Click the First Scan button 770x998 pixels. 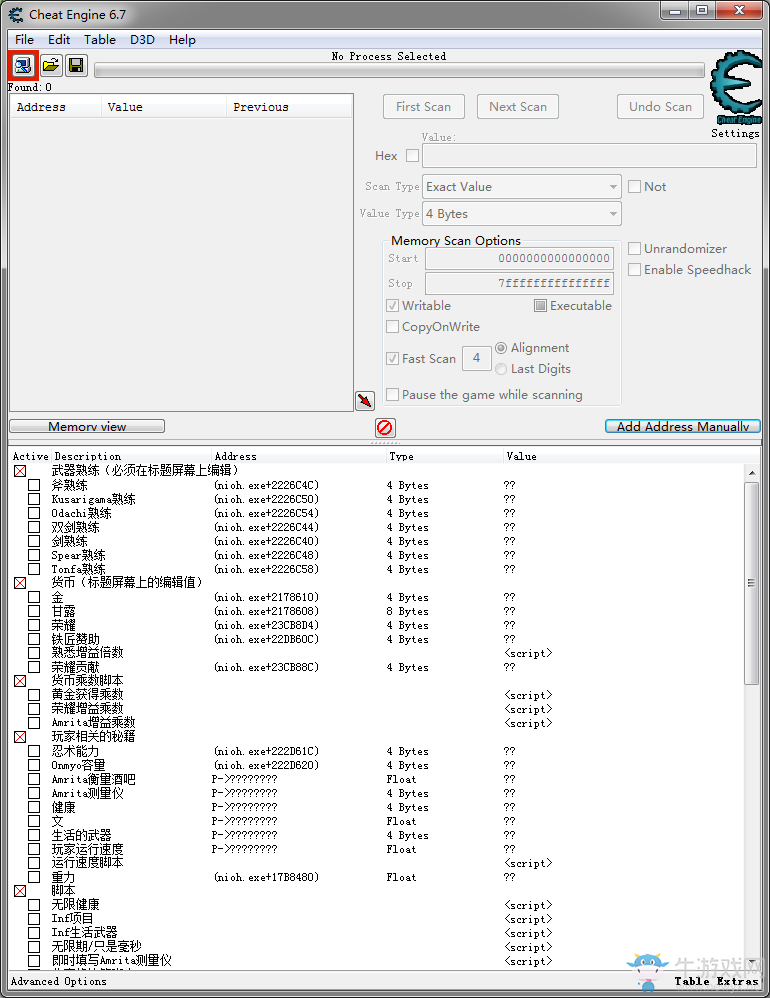pyautogui.click(x=424, y=106)
